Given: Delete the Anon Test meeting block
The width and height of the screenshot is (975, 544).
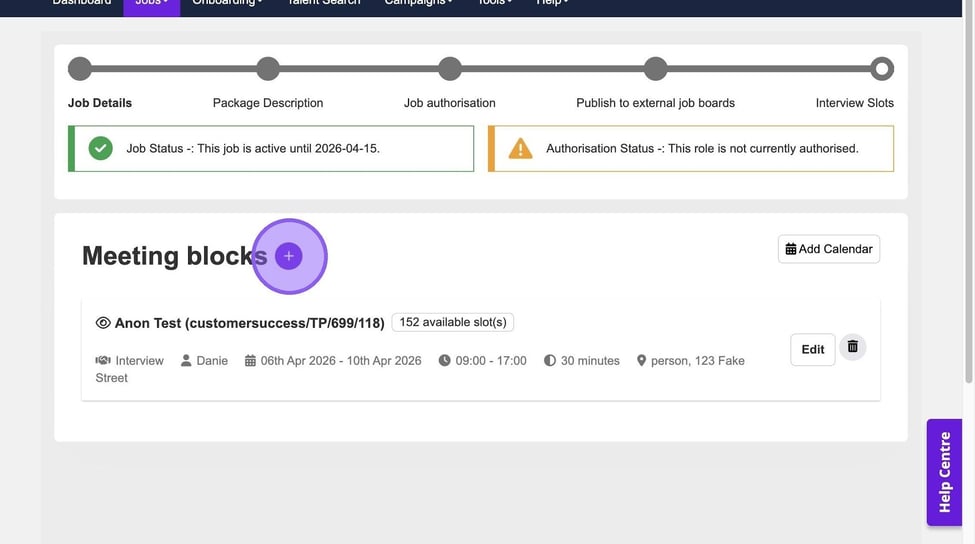Looking at the screenshot, I should pos(852,347).
